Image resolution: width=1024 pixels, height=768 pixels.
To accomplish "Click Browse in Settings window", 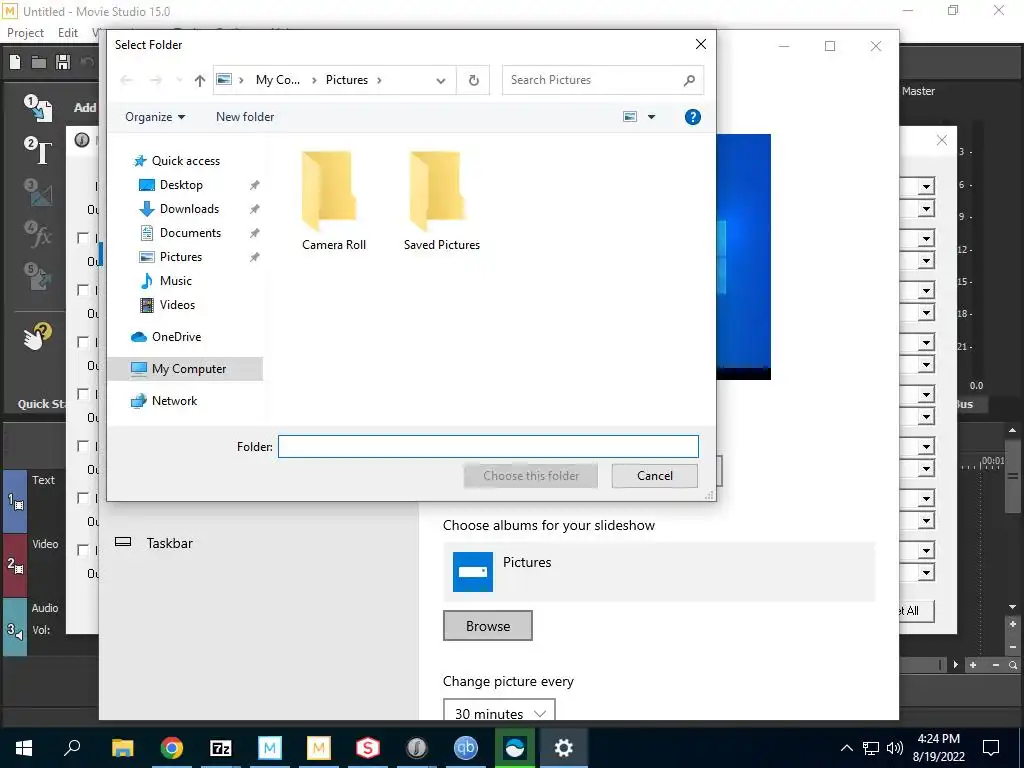I will coord(488,626).
